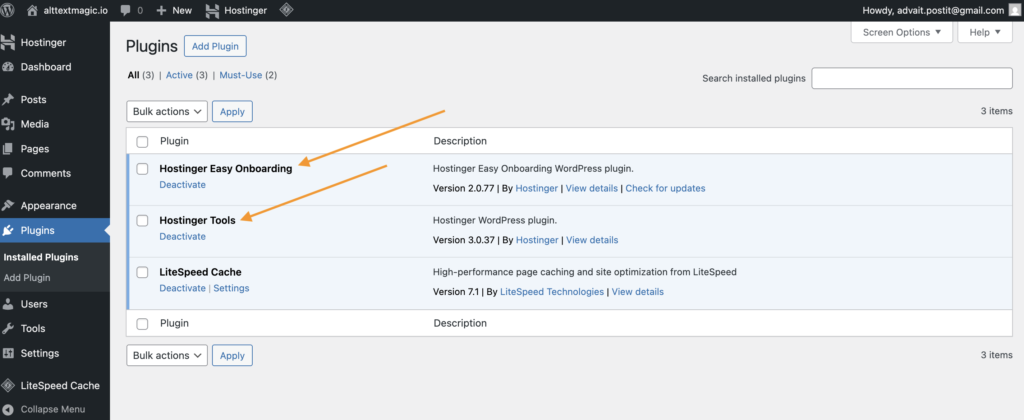
Task: Deactivate Hostinger Easy Onboarding
Action: pos(182,185)
